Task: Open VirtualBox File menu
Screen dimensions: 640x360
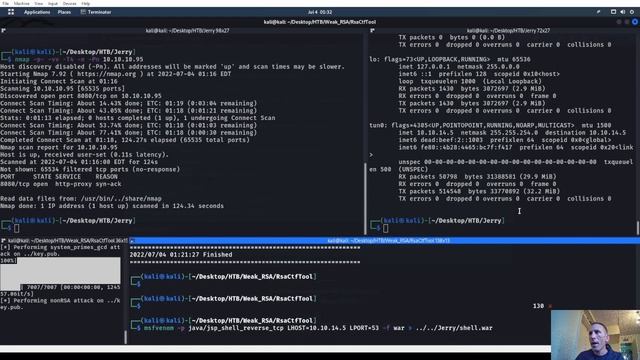Action: [x=6, y=3]
